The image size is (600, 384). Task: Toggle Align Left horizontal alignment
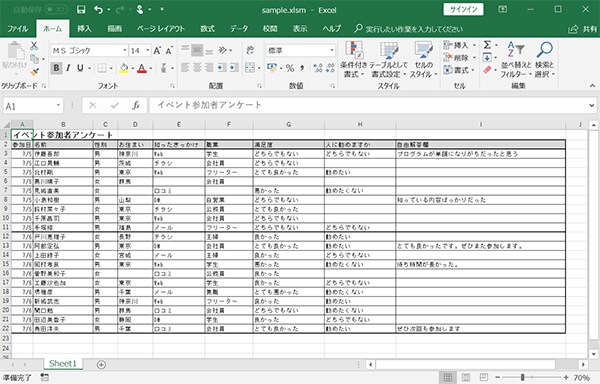(185, 68)
